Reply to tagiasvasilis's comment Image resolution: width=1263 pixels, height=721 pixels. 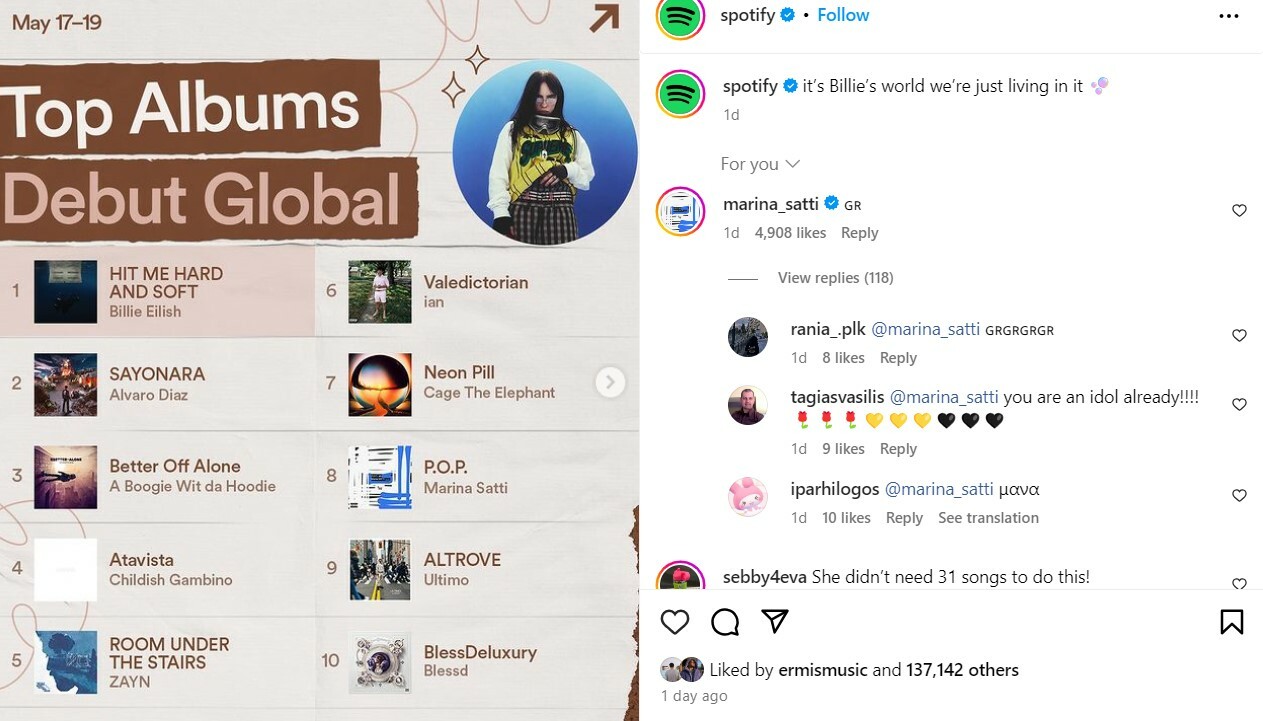[x=898, y=449]
